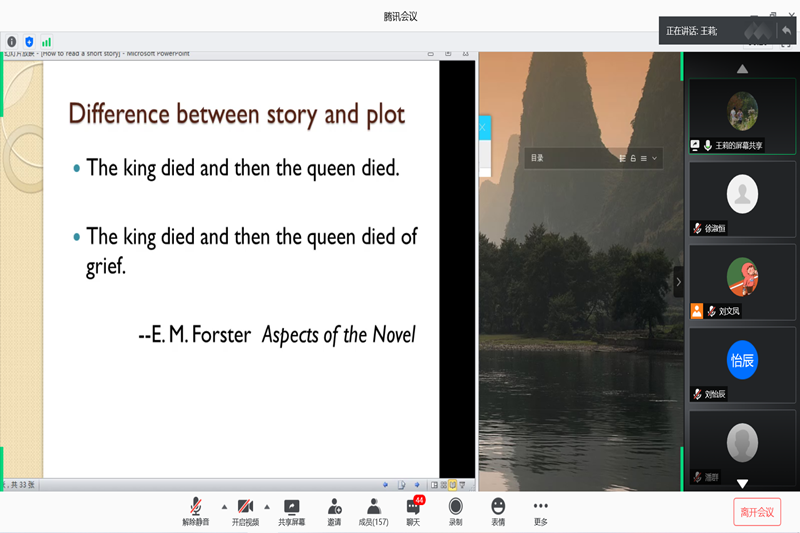Screen dimensions: 800x533
Task: Open the 邀请 invite icon
Action: point(334,507)
